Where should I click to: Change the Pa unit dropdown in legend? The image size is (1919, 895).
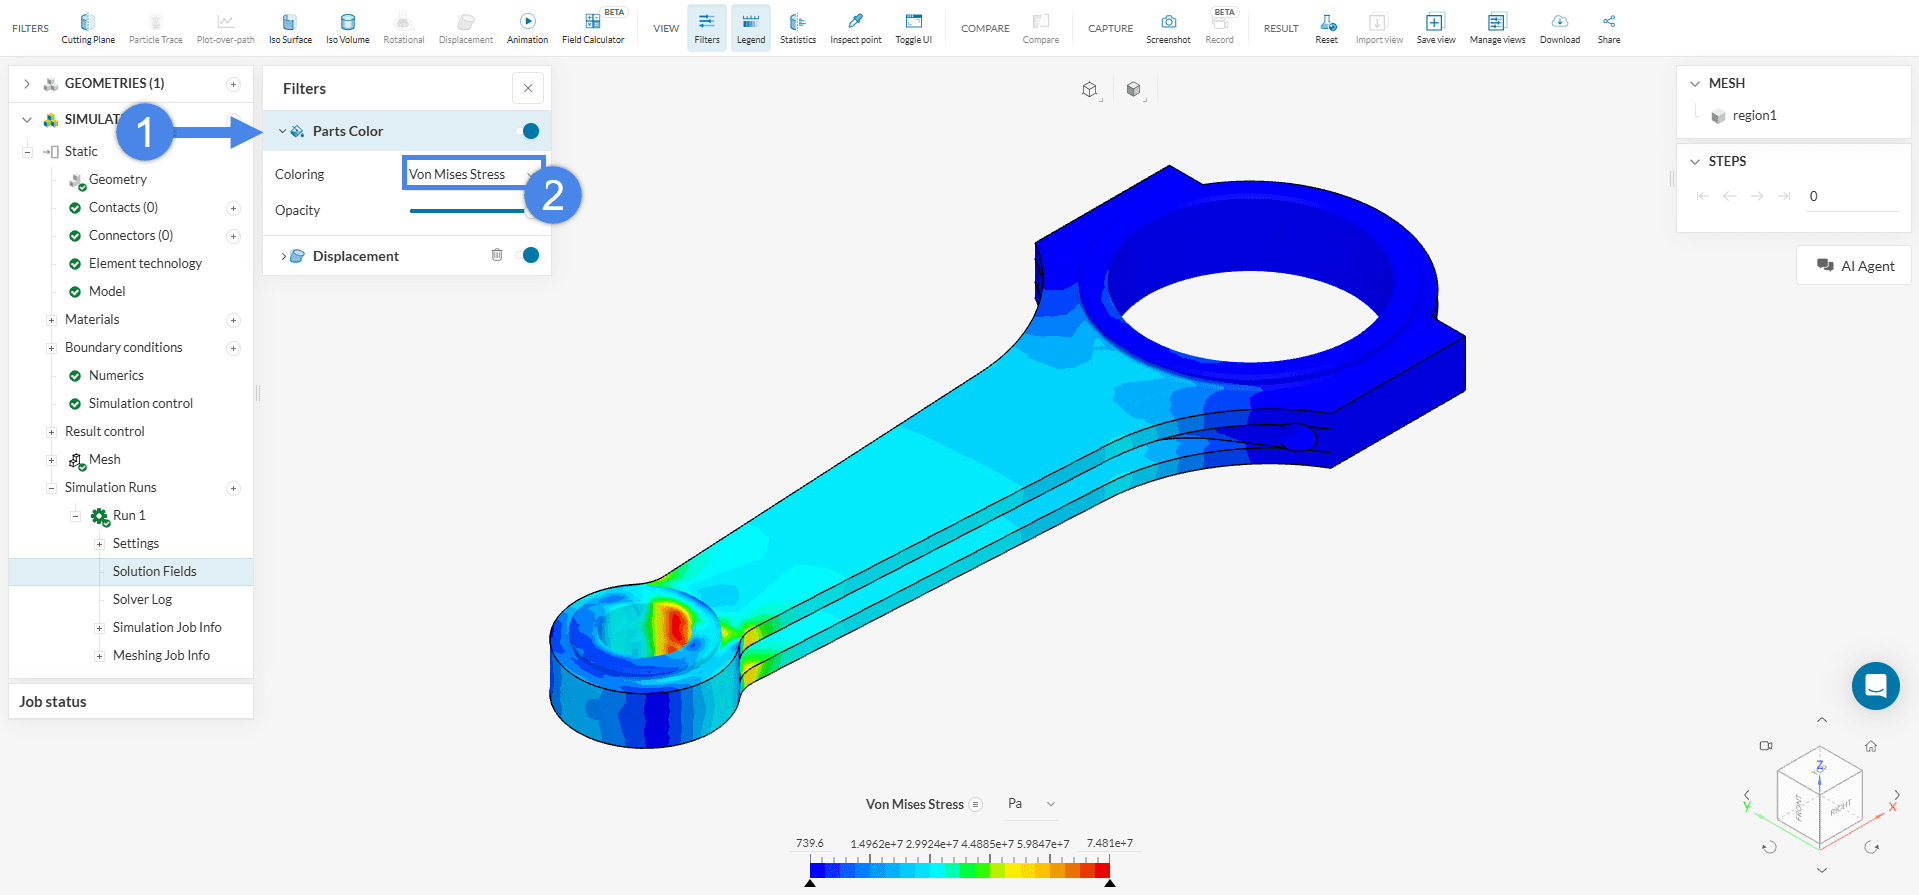(1031, 804)
